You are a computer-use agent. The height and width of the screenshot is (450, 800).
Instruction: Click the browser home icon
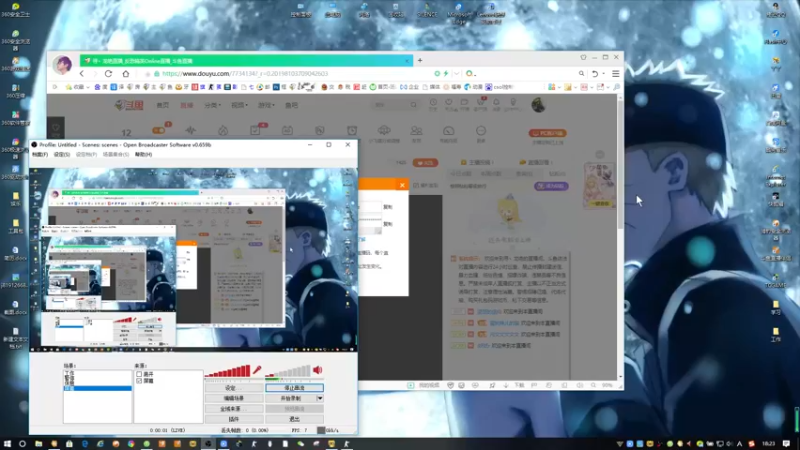click(x=126, y=73)
